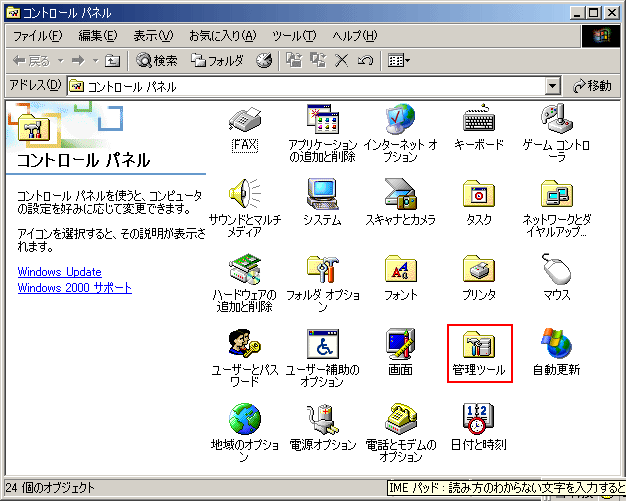Open the ファイル(F) menu
This screenshot has width=626, height=501.
tap(38, 36)
